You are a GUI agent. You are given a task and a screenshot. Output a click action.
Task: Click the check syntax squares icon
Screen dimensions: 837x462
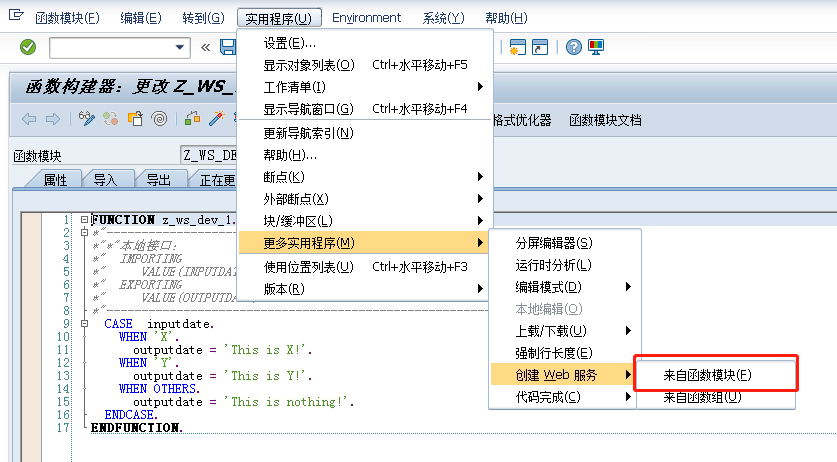[192, 118]
